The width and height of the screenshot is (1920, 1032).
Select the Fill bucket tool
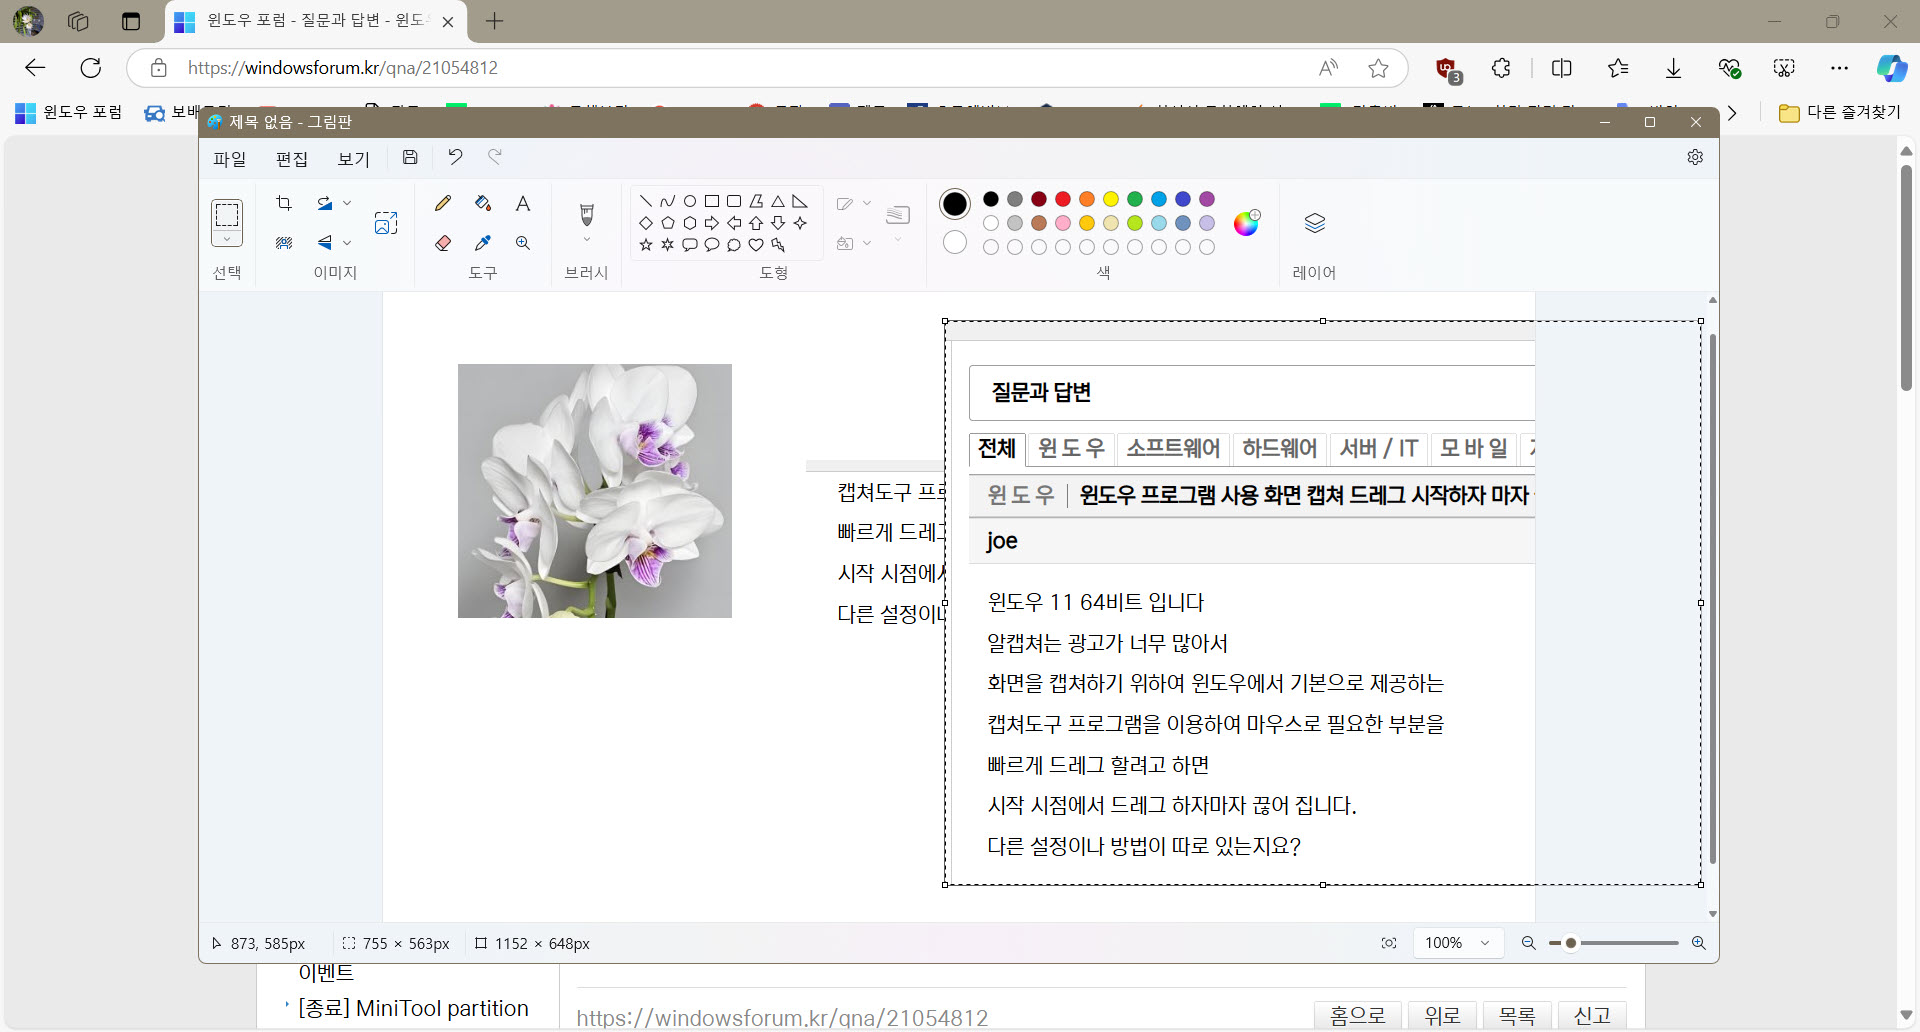[x=483, y=203]
